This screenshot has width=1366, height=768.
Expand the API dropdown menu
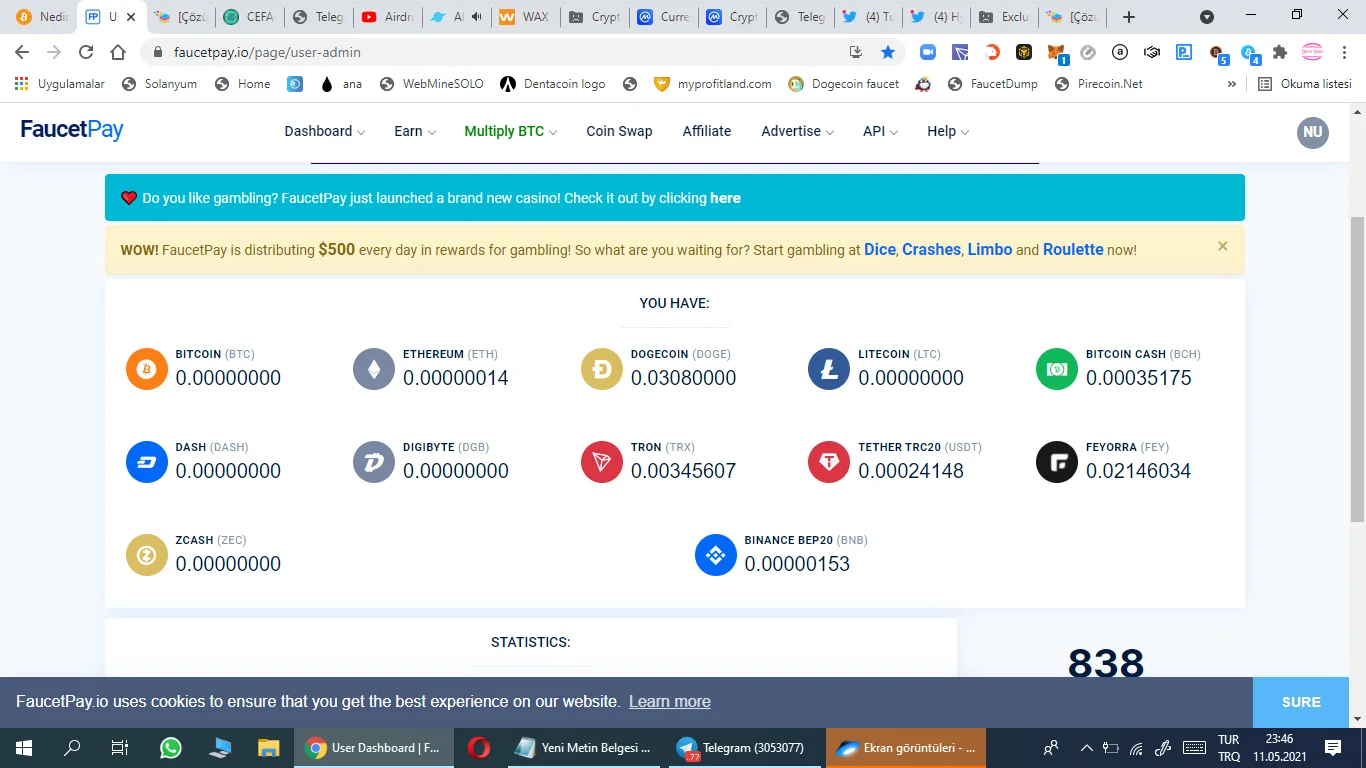tap(880, 131)
